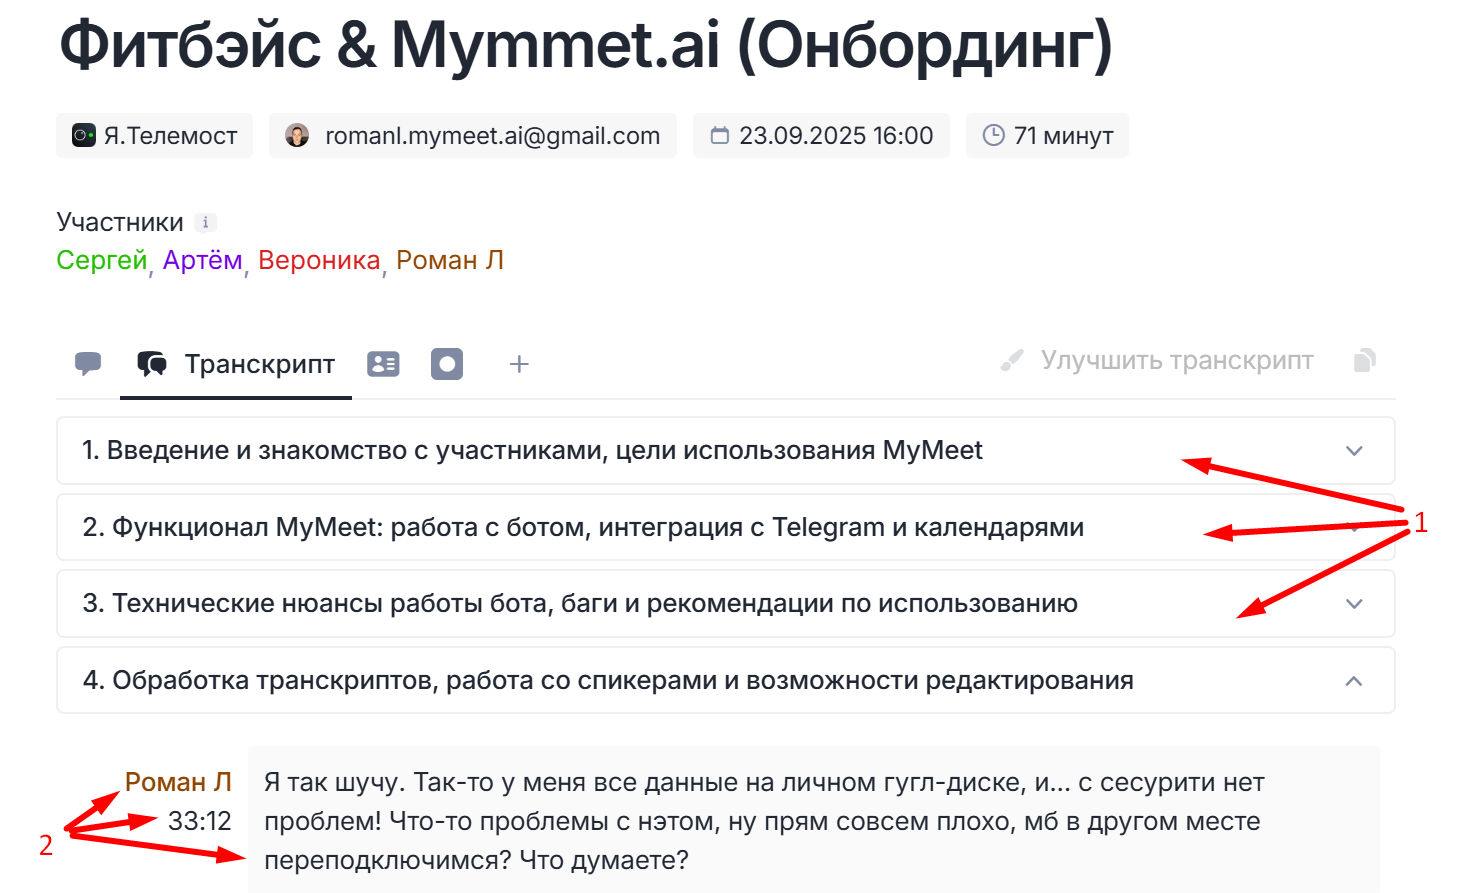Viewport: 1467px width, 893px height.
Task: Select participant Сергей
Action: (x=102, y=260)
